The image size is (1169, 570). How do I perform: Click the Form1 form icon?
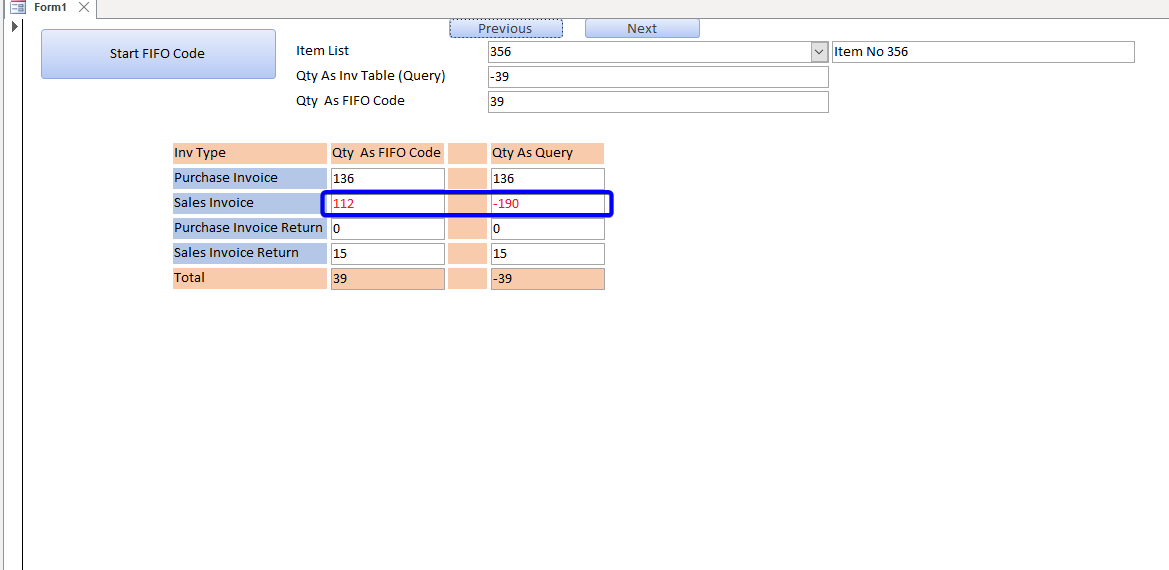tap(18, 7)
